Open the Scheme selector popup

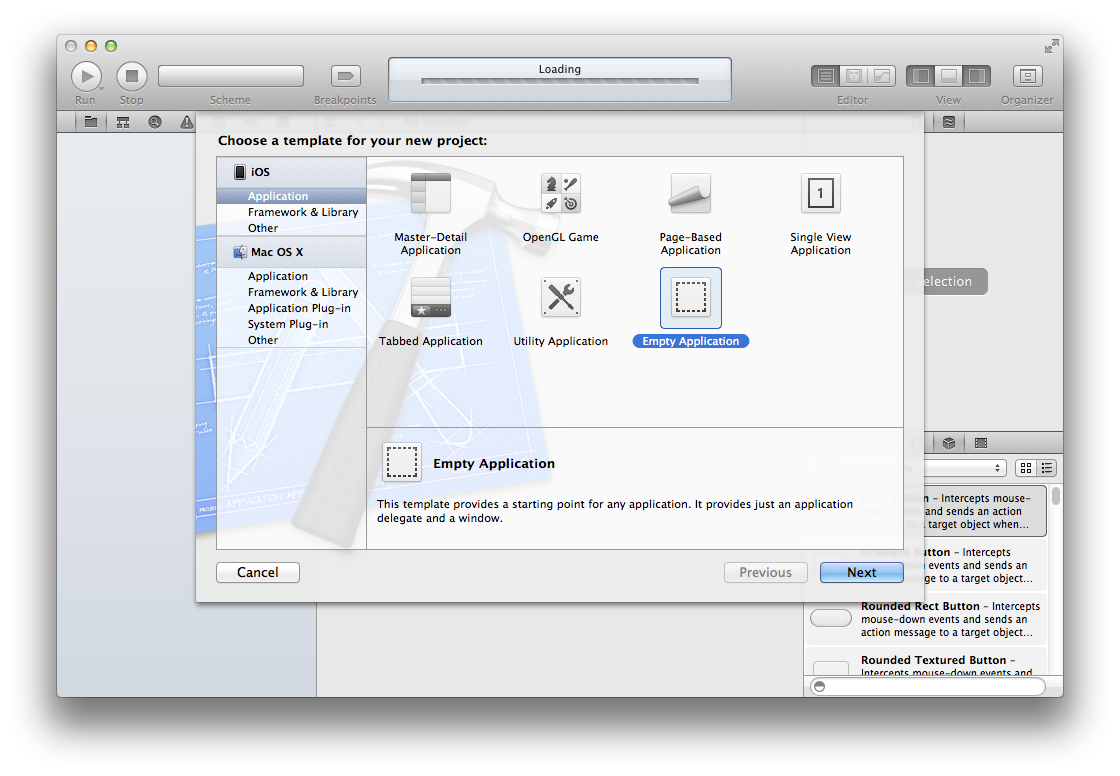231,76
